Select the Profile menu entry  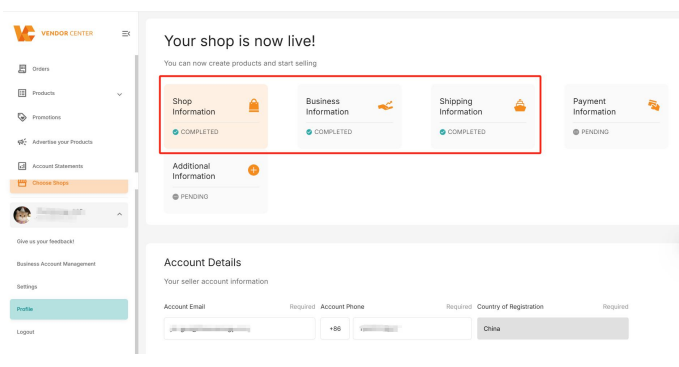click(x=69, y=309)
